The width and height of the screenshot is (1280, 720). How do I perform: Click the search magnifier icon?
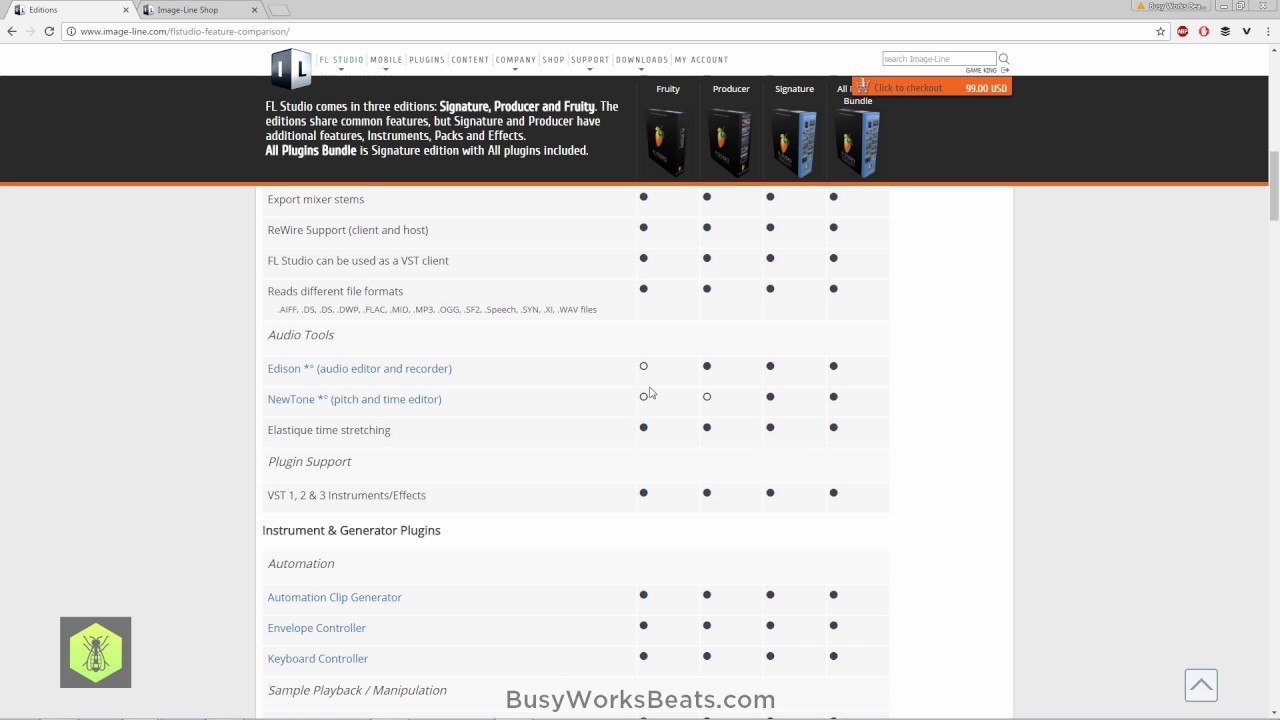coord(1004,59)
